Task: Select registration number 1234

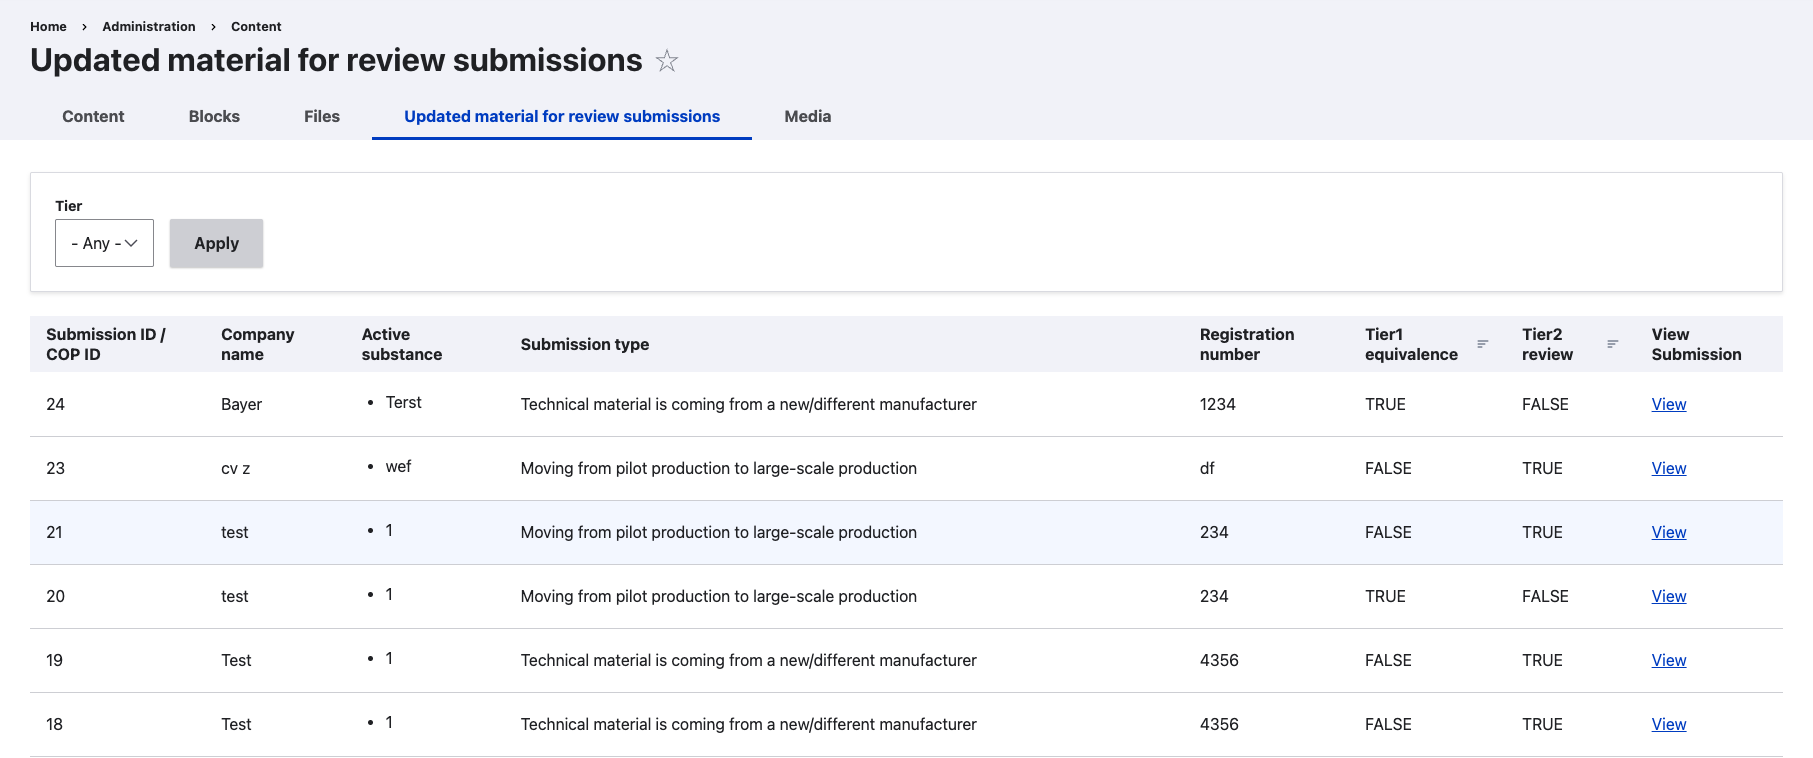Action: pos(1217,404)
